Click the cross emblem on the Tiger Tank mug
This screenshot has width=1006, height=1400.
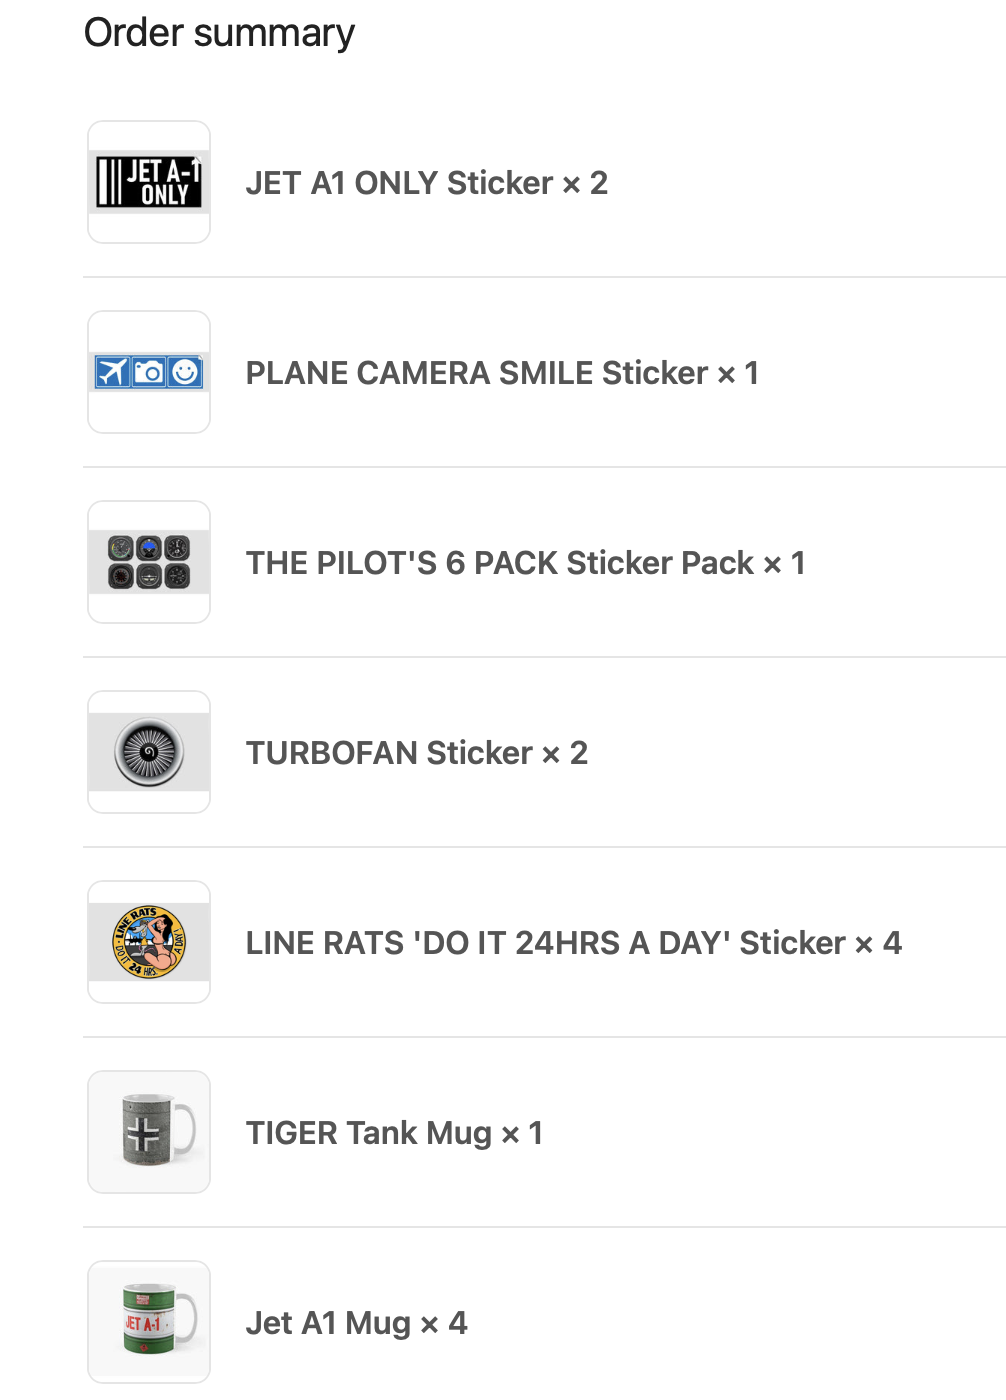click(142, 1134)
